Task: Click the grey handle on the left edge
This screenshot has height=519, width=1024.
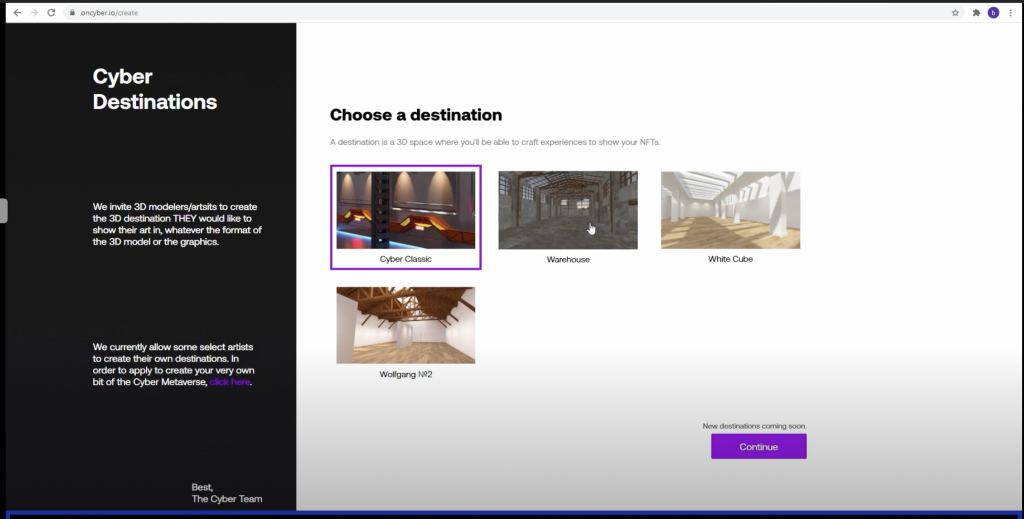Action: pyautogui.click(x=3, y=211)
